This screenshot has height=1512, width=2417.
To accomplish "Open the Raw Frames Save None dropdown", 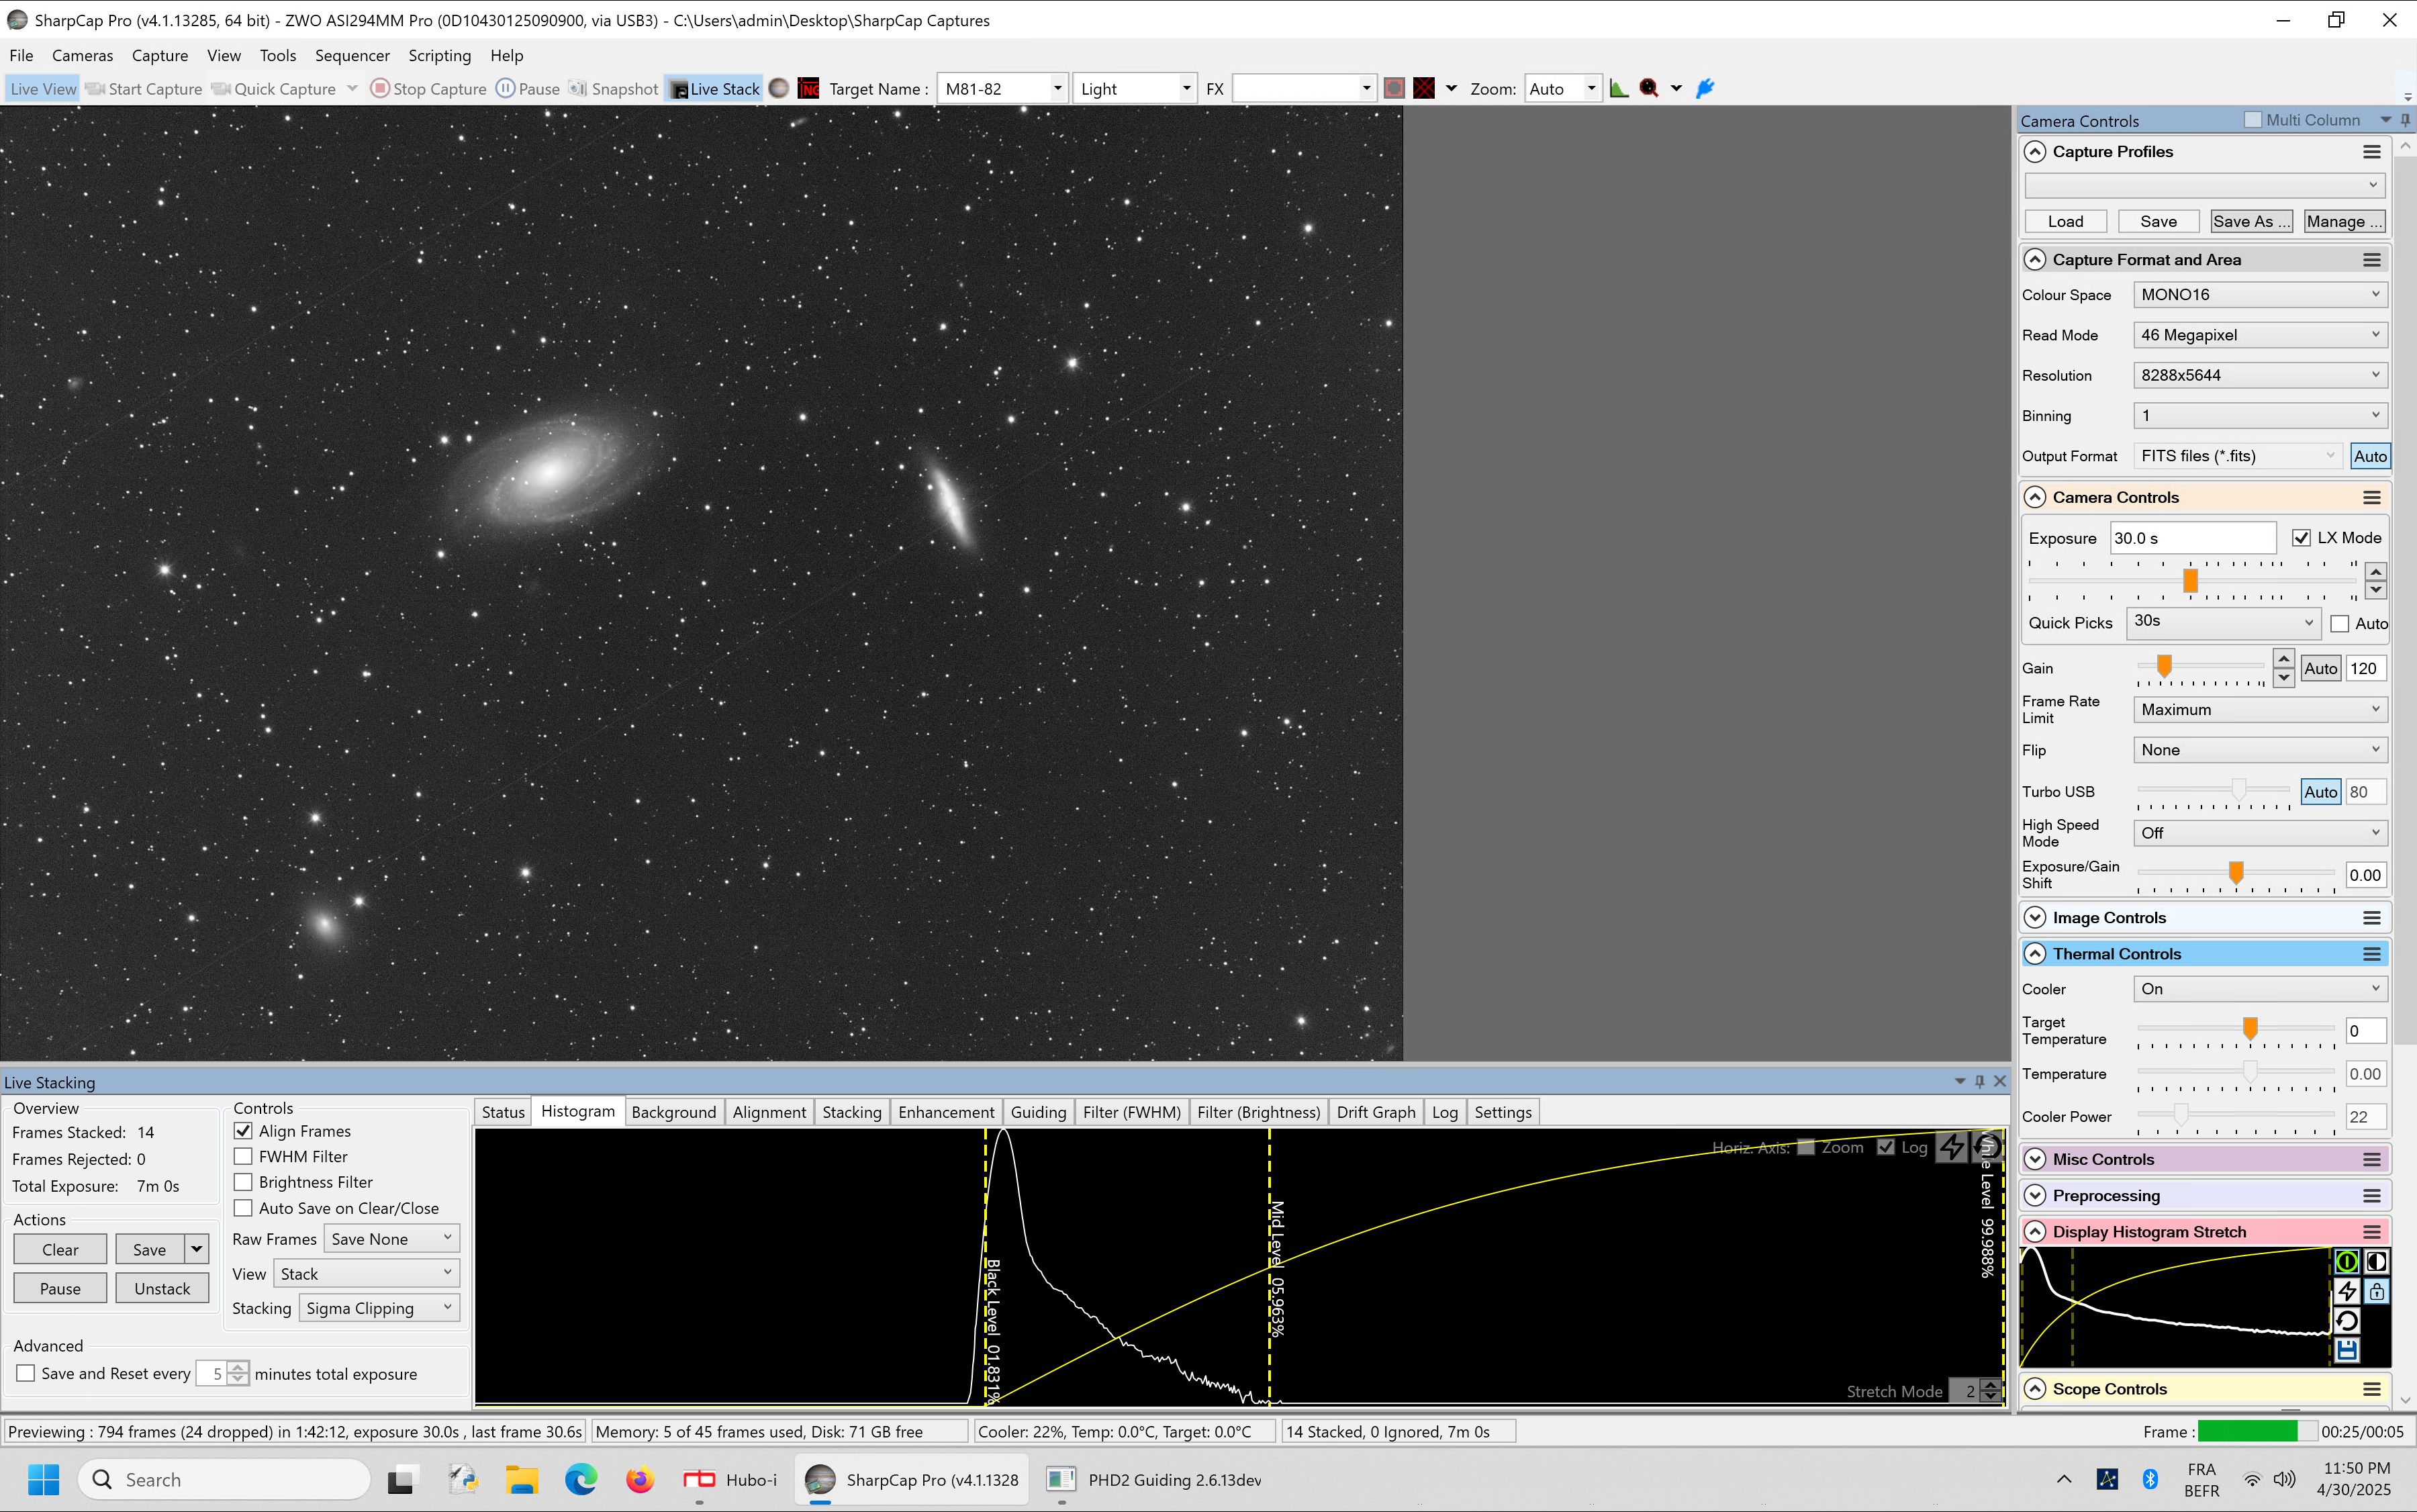I will 391,1239.
